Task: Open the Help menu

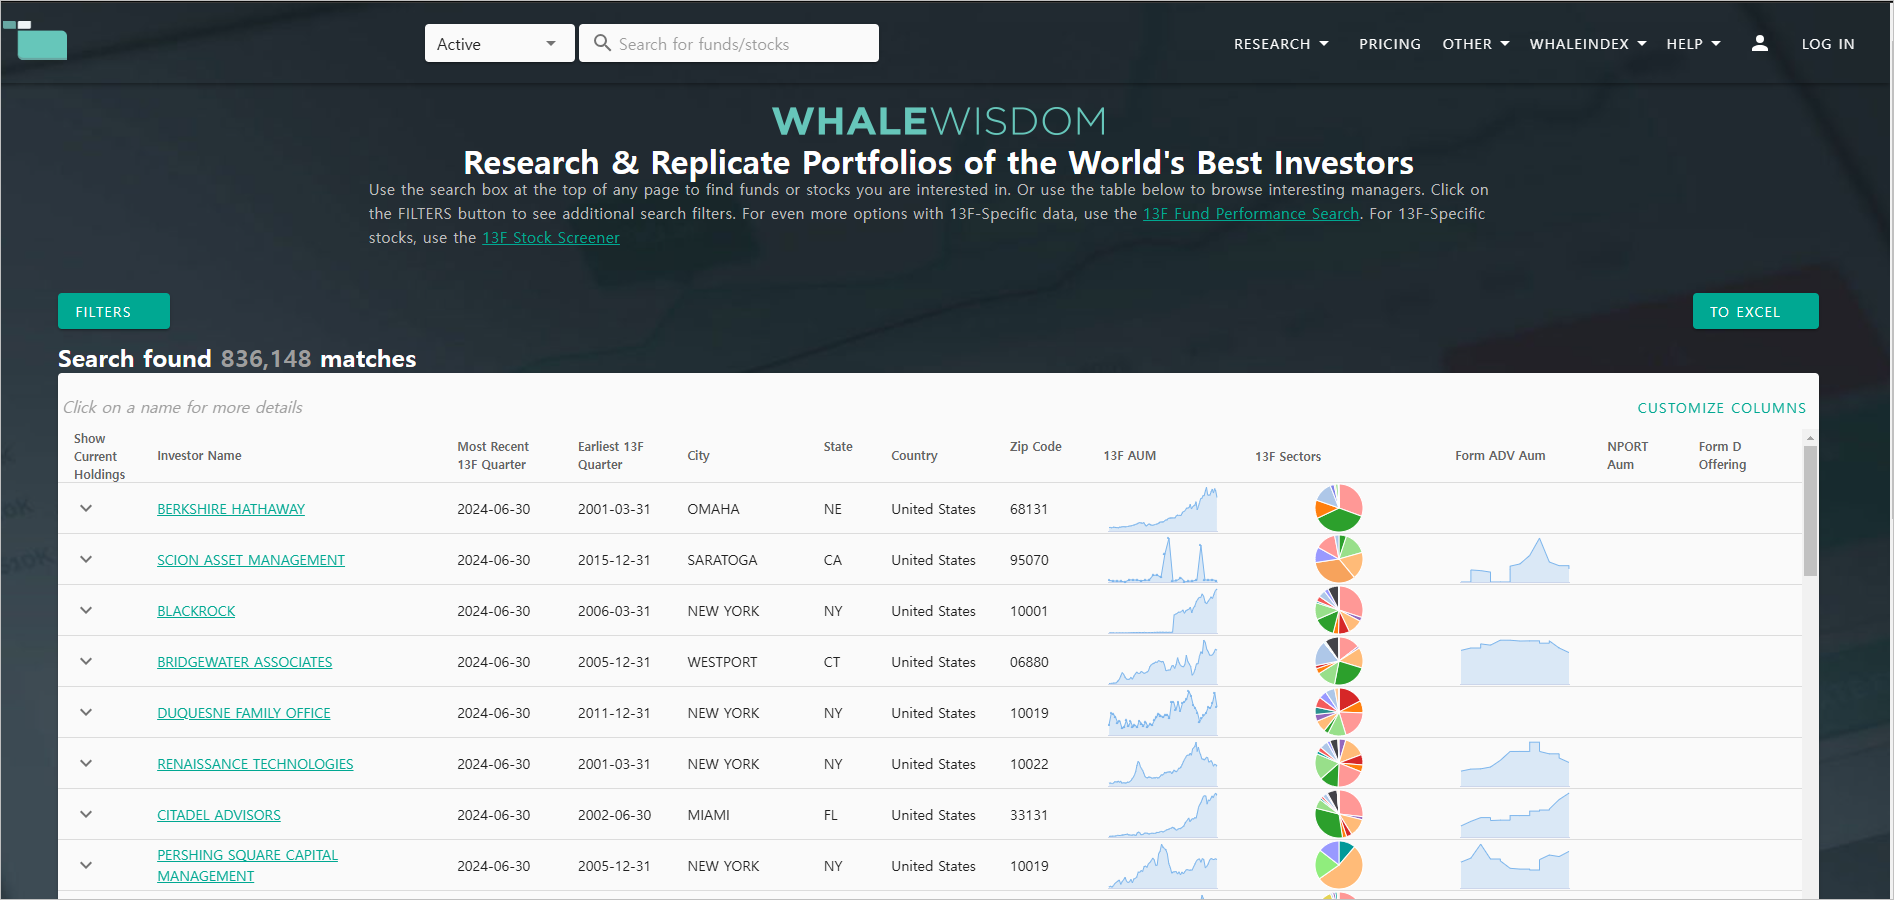Action: pos(1693,44)
